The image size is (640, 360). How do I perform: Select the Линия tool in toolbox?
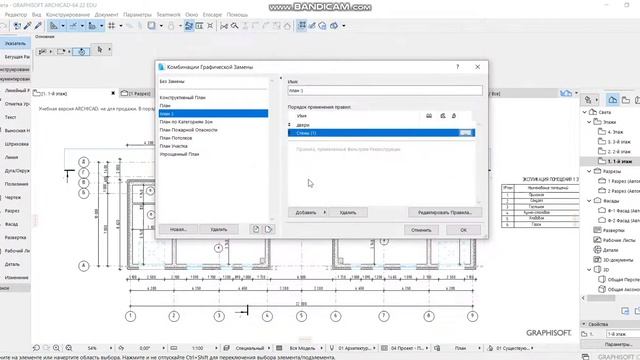click(x=11, y=157)
